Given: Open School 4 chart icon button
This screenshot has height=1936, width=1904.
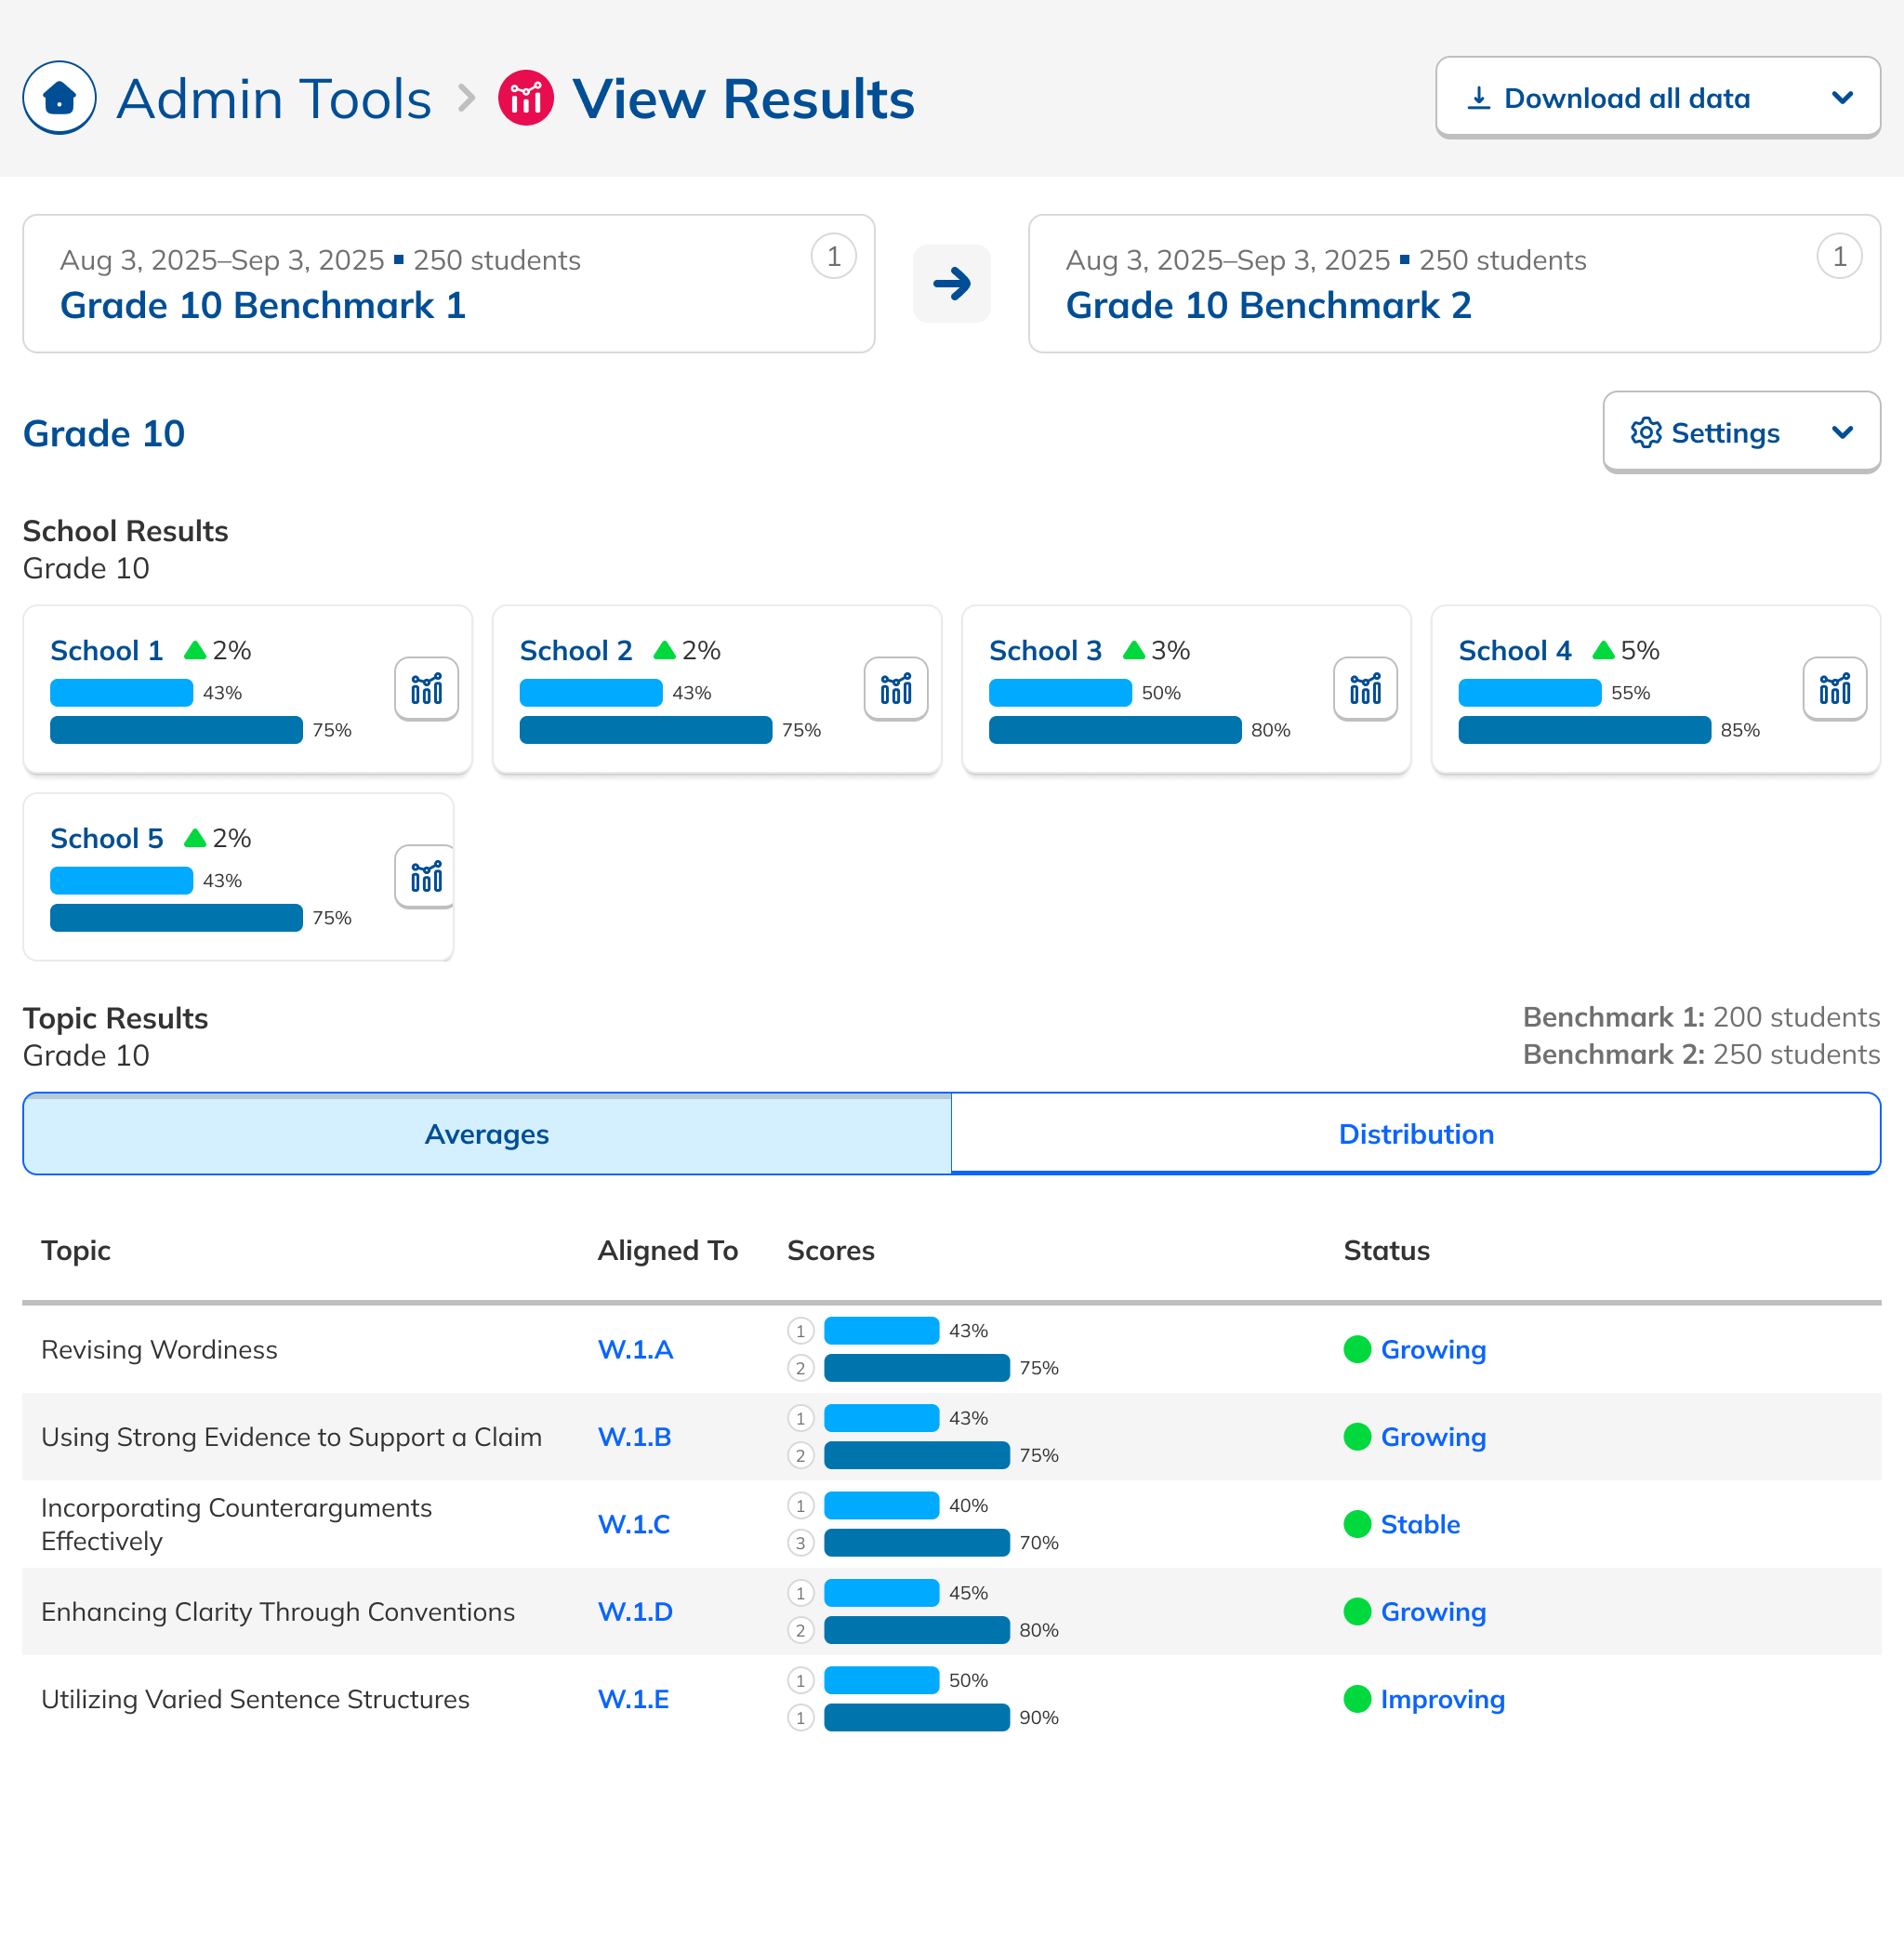Looking at the screenshot, I should tap(1834, 689).
